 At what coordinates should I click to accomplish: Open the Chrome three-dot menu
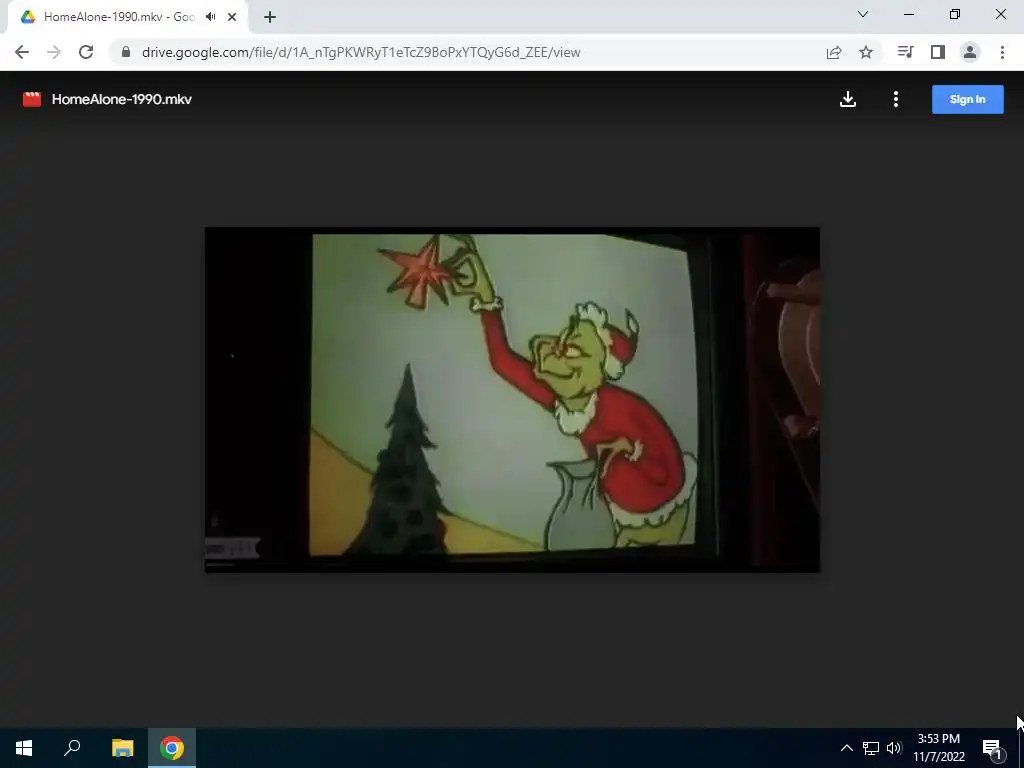1002,52
